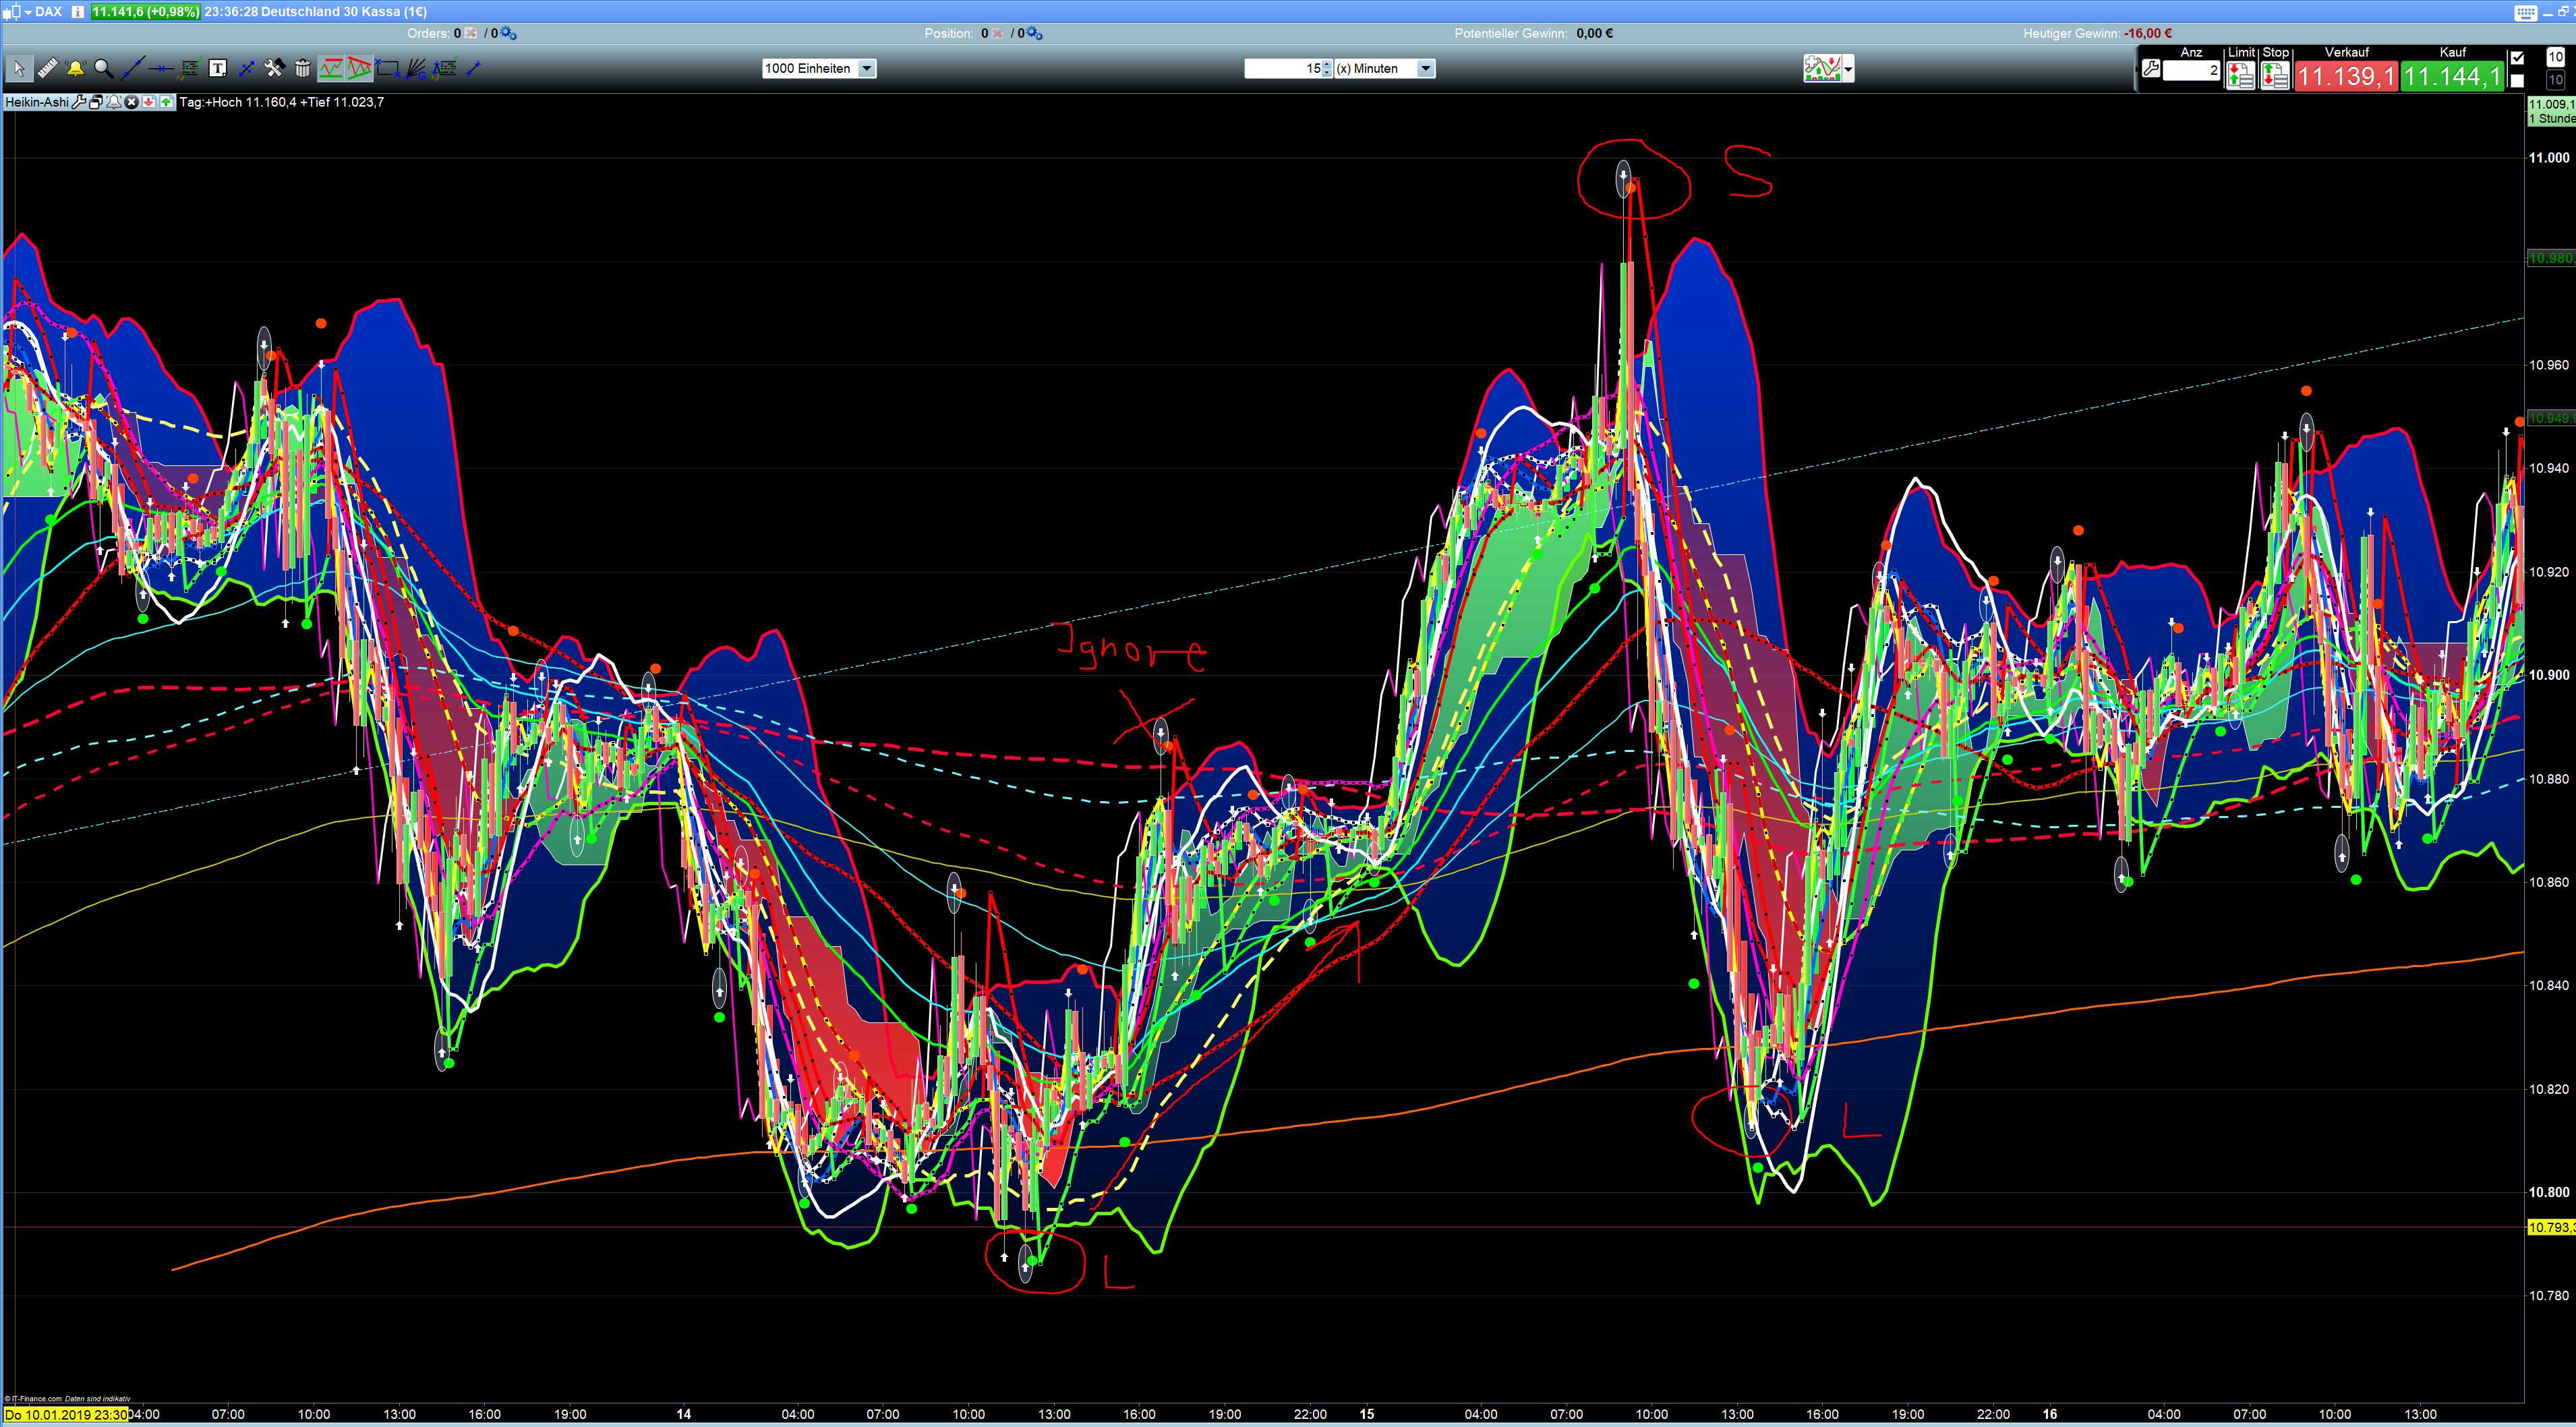Click the green Kauf 11.144,1 button
This screenshot has height=1427, width=2576.
2452,76
